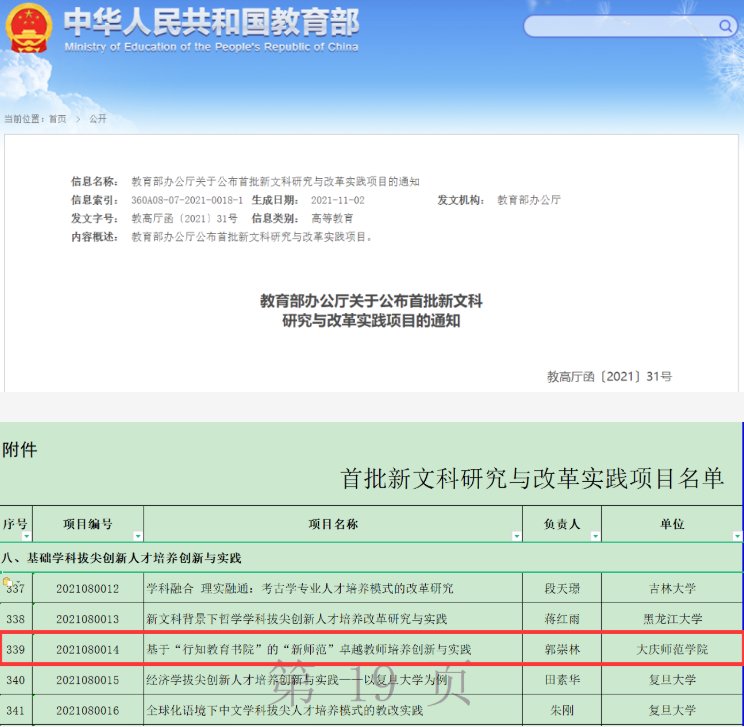Select cell with project number 2021080015

point(88,680)
